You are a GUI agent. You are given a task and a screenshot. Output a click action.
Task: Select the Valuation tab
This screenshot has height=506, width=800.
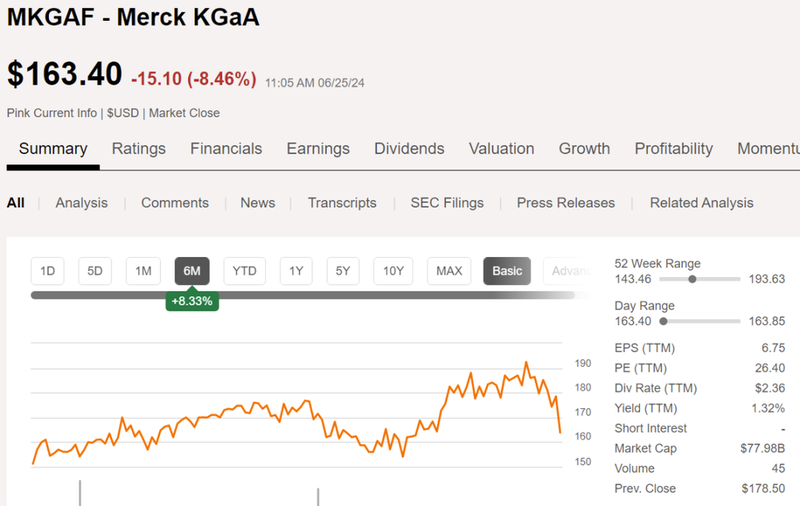coord(501,149)
